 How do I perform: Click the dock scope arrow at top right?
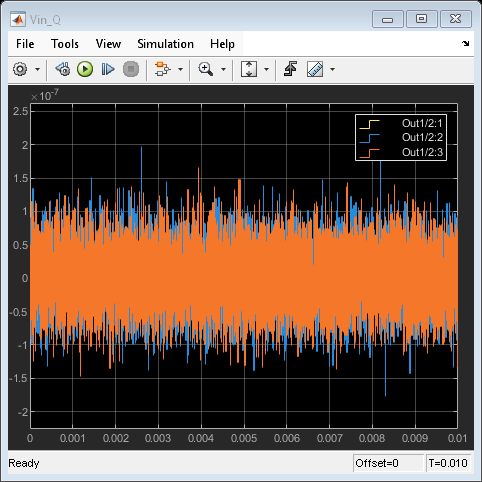tap(465, 43)
